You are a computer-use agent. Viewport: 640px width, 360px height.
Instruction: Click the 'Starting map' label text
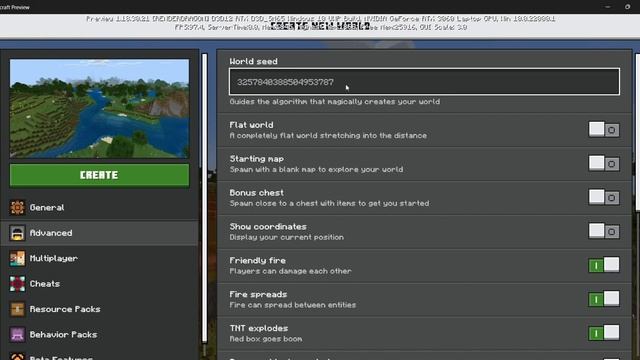click(256, 159)
